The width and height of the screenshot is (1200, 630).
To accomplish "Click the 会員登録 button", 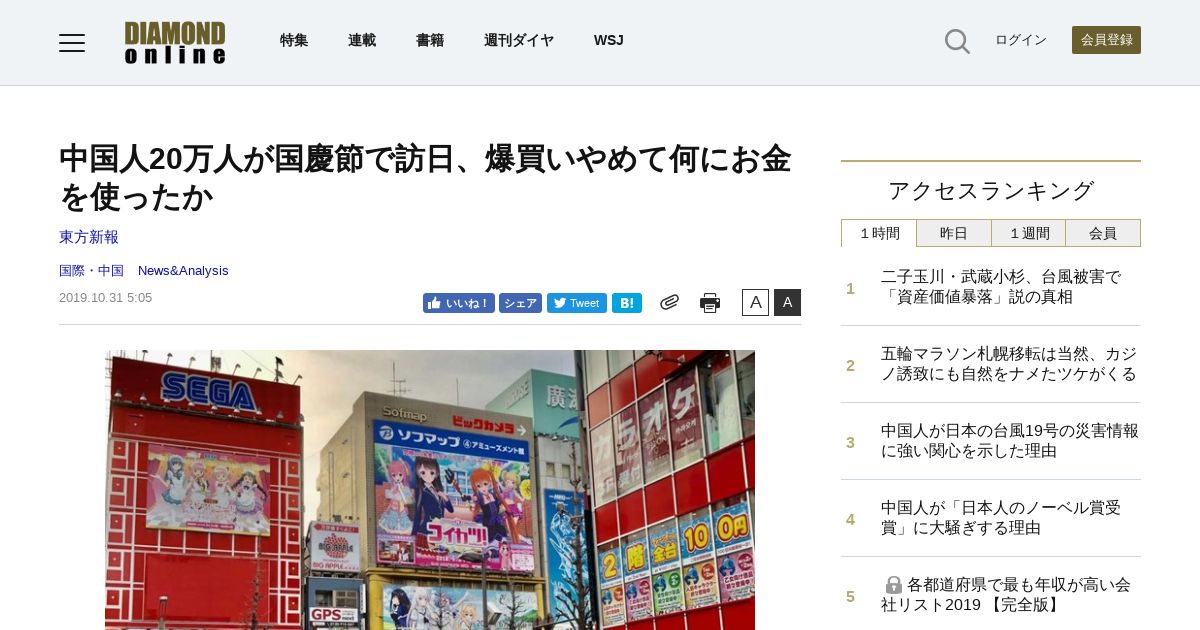I will point(1106,40).
